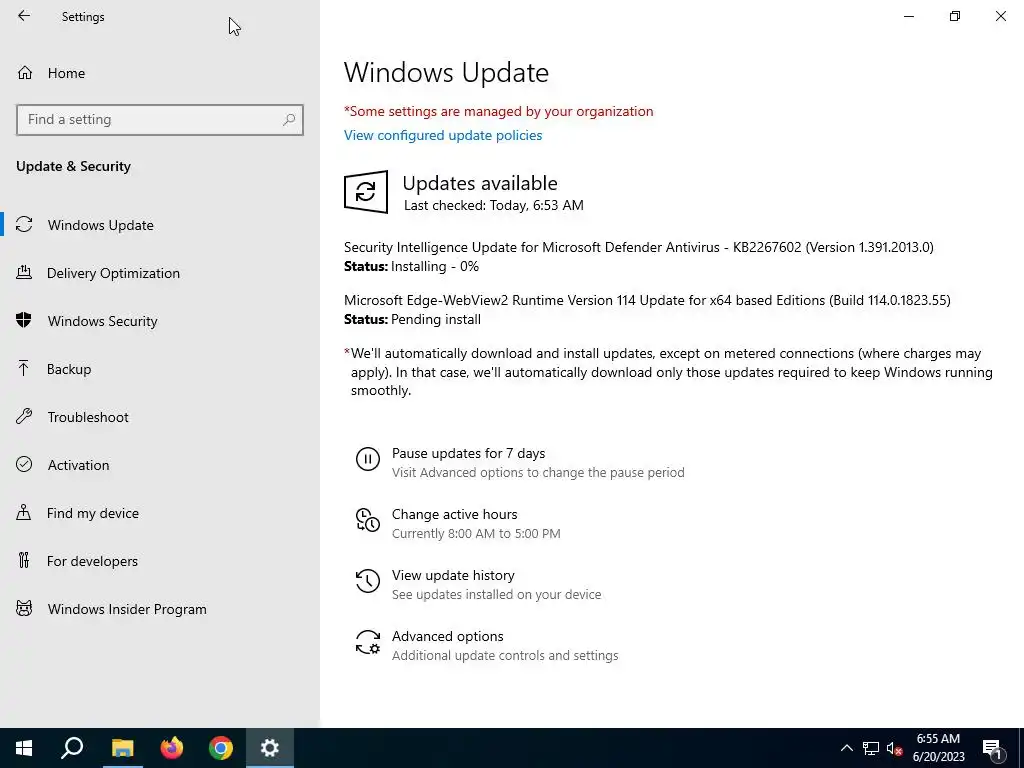Click Change active hours

point(455,514)
